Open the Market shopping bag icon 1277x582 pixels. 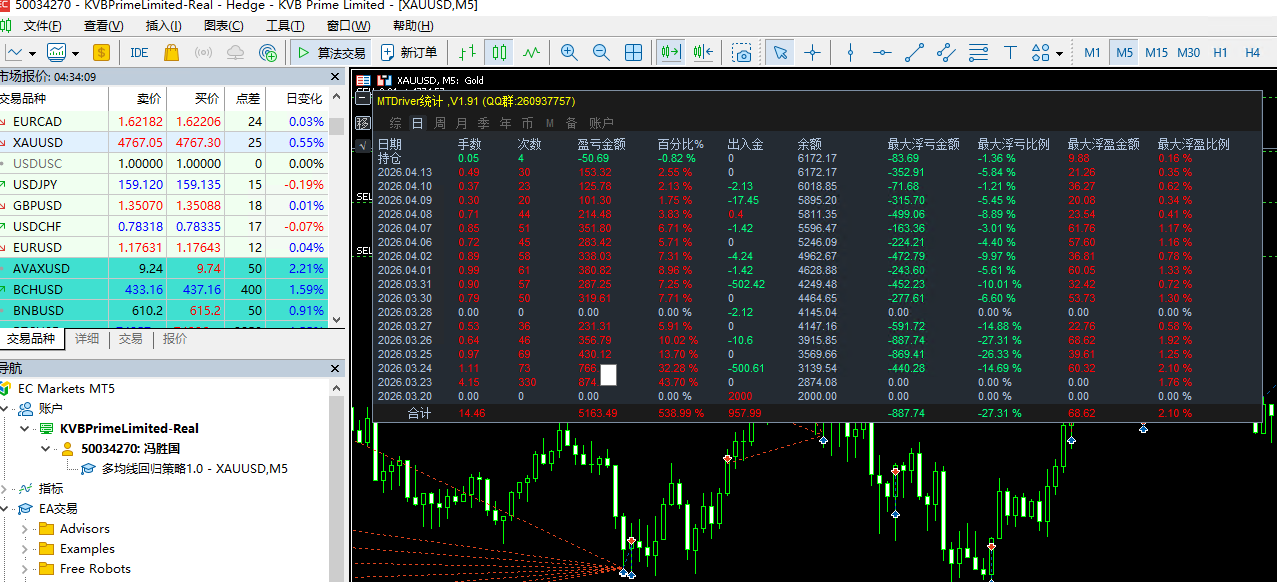(x=171, y=52)
